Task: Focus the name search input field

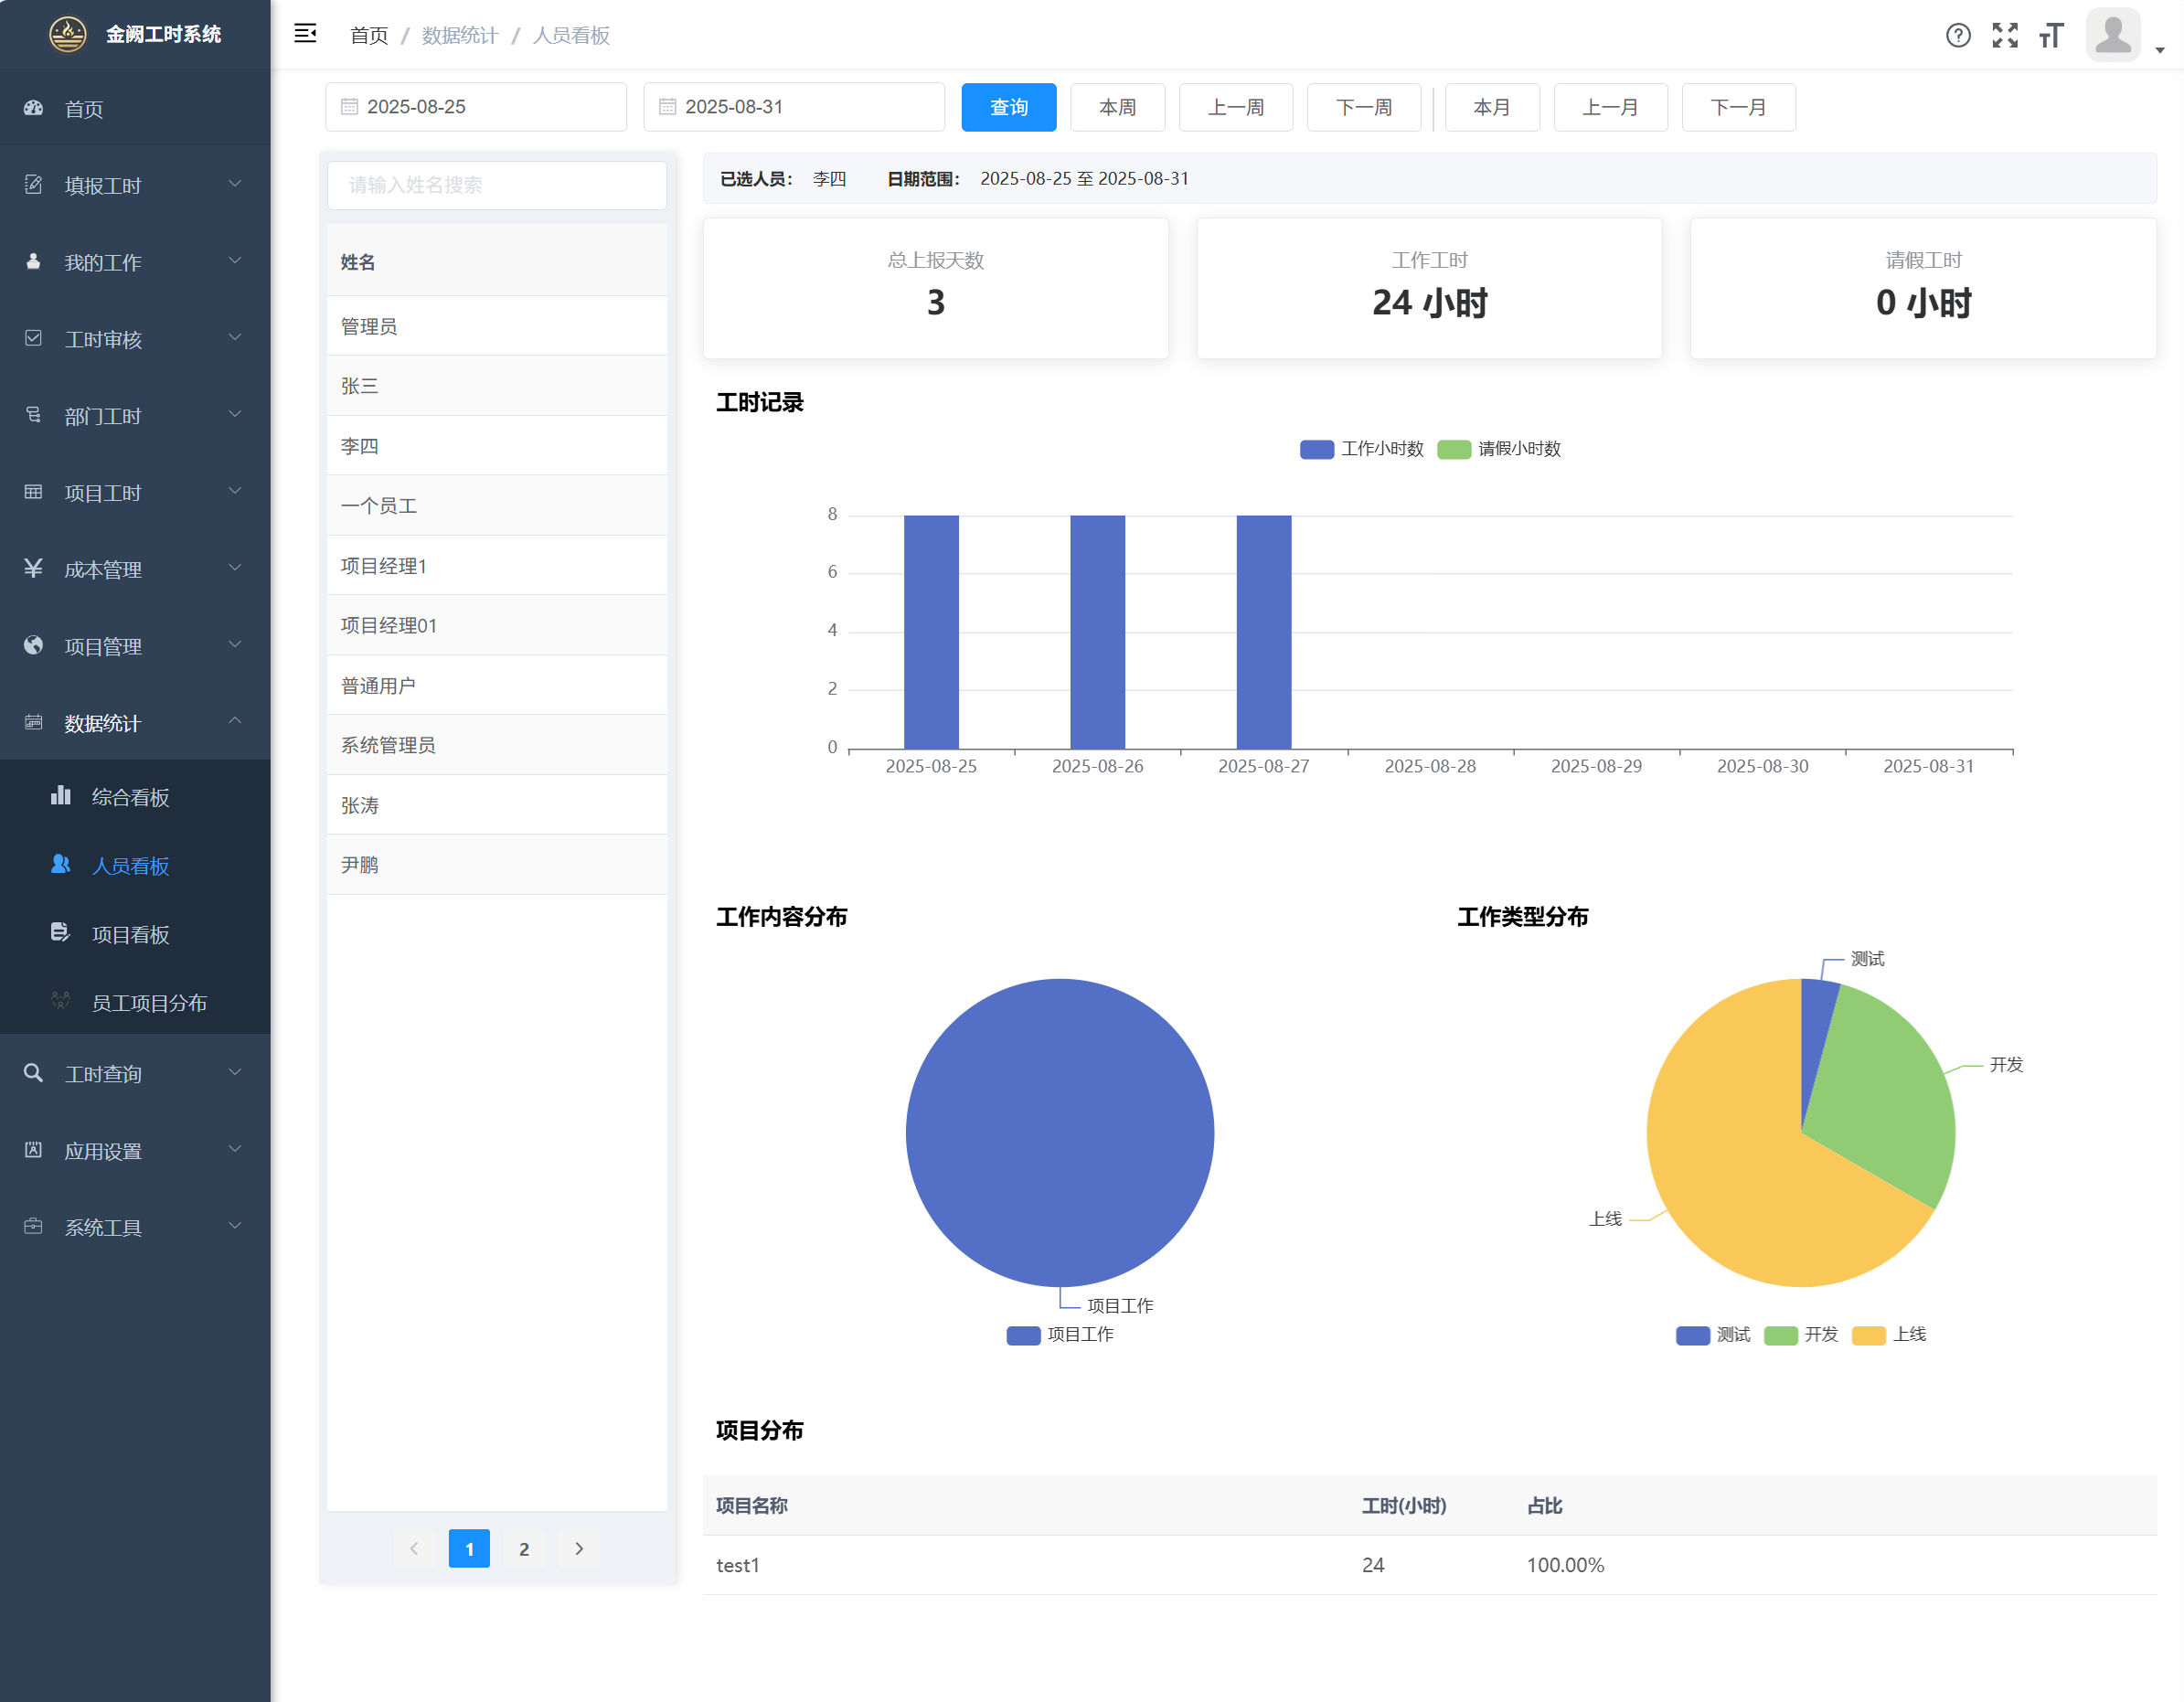Action: coord(497,185)
